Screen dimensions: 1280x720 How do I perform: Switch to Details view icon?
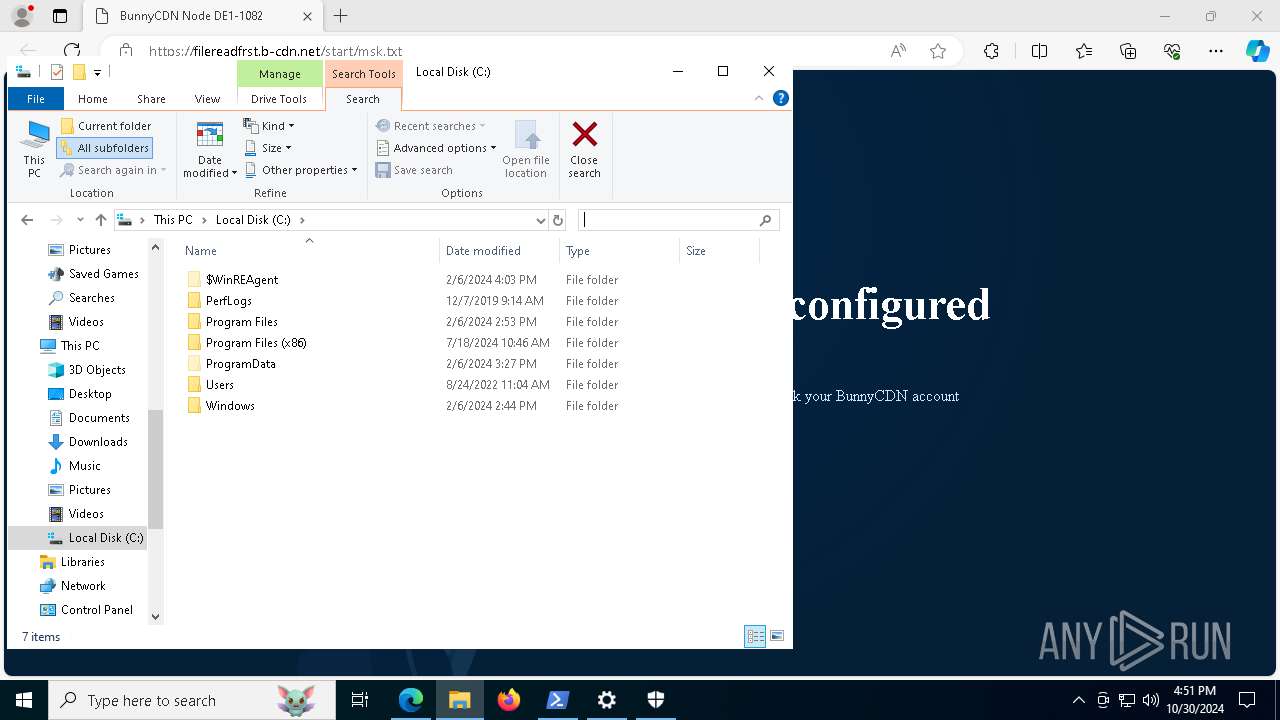[x=755, y=636]
